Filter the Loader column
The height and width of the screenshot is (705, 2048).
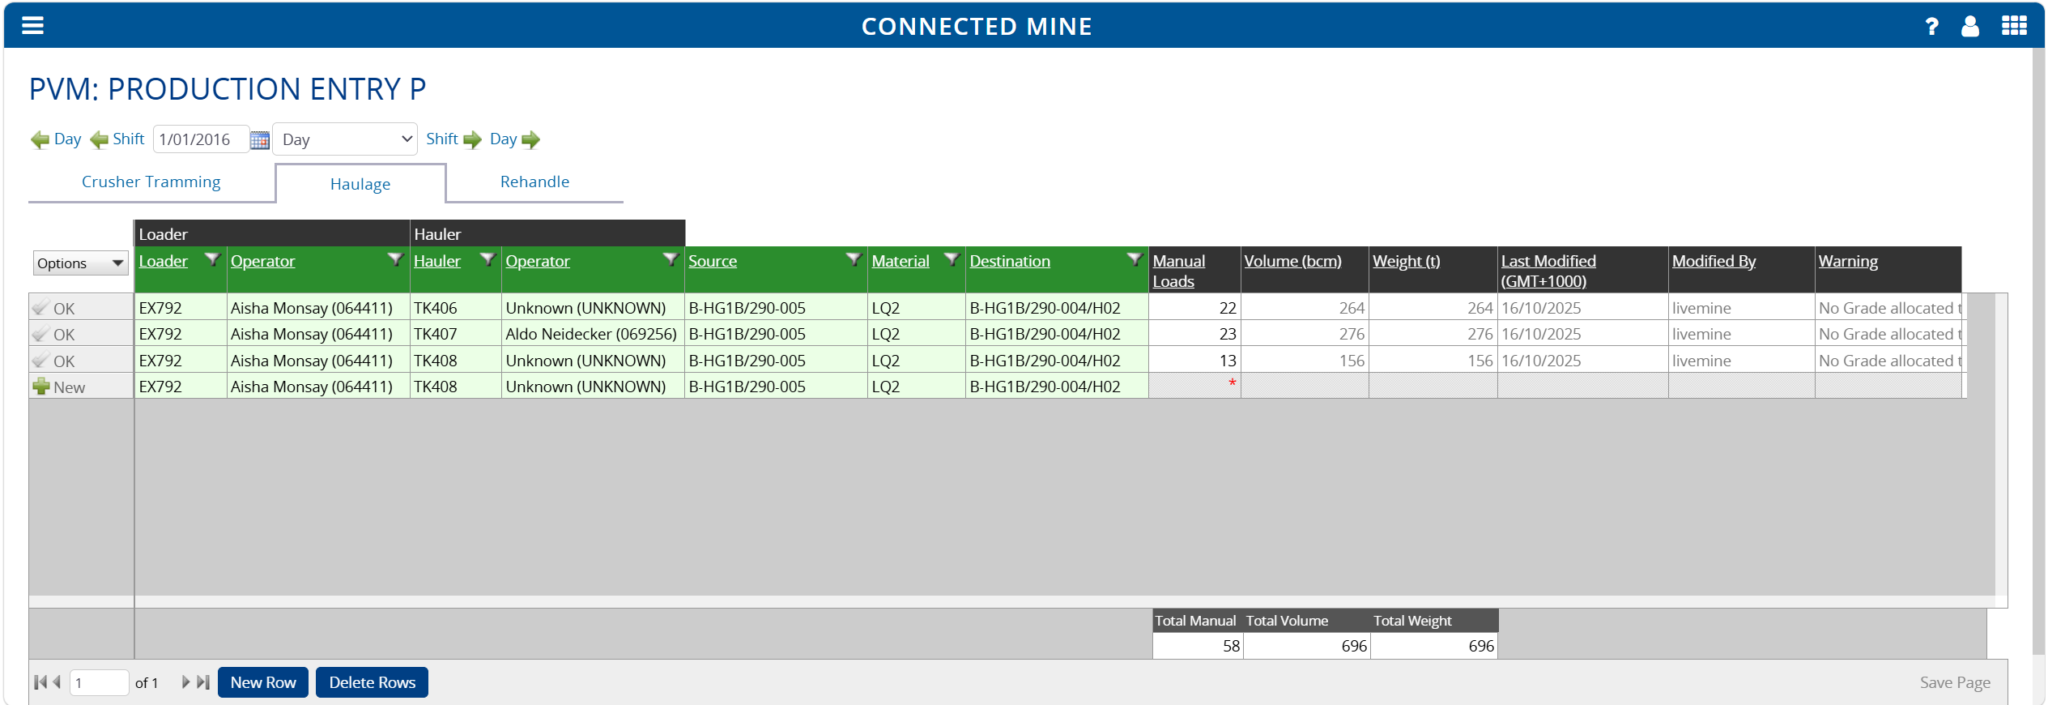212,259
